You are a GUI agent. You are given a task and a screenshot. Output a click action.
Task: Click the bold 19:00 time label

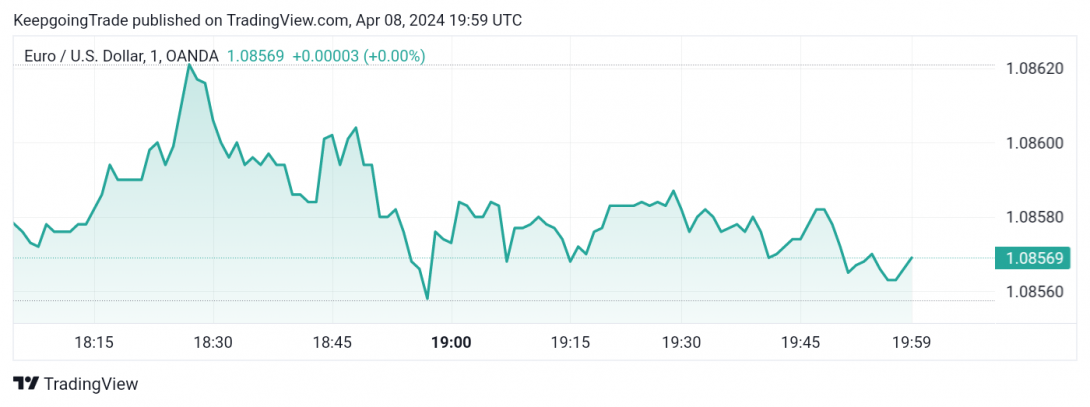451,342
